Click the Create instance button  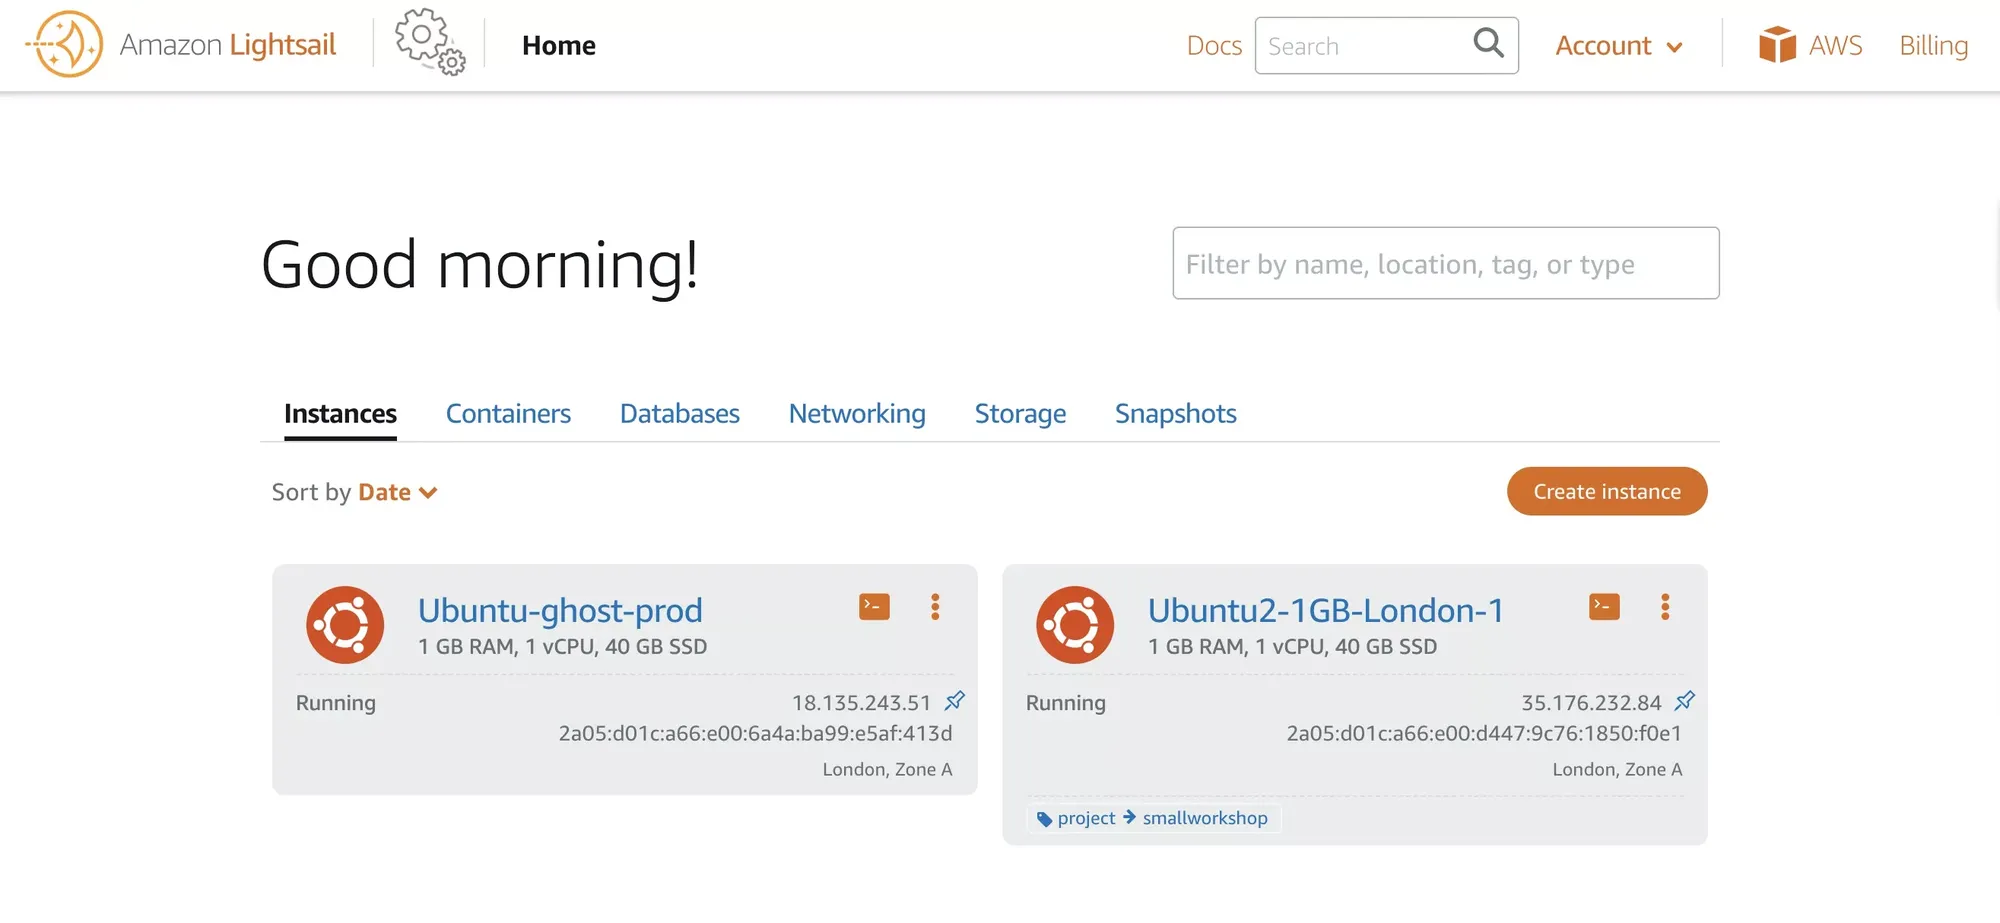coord(1607,491)
